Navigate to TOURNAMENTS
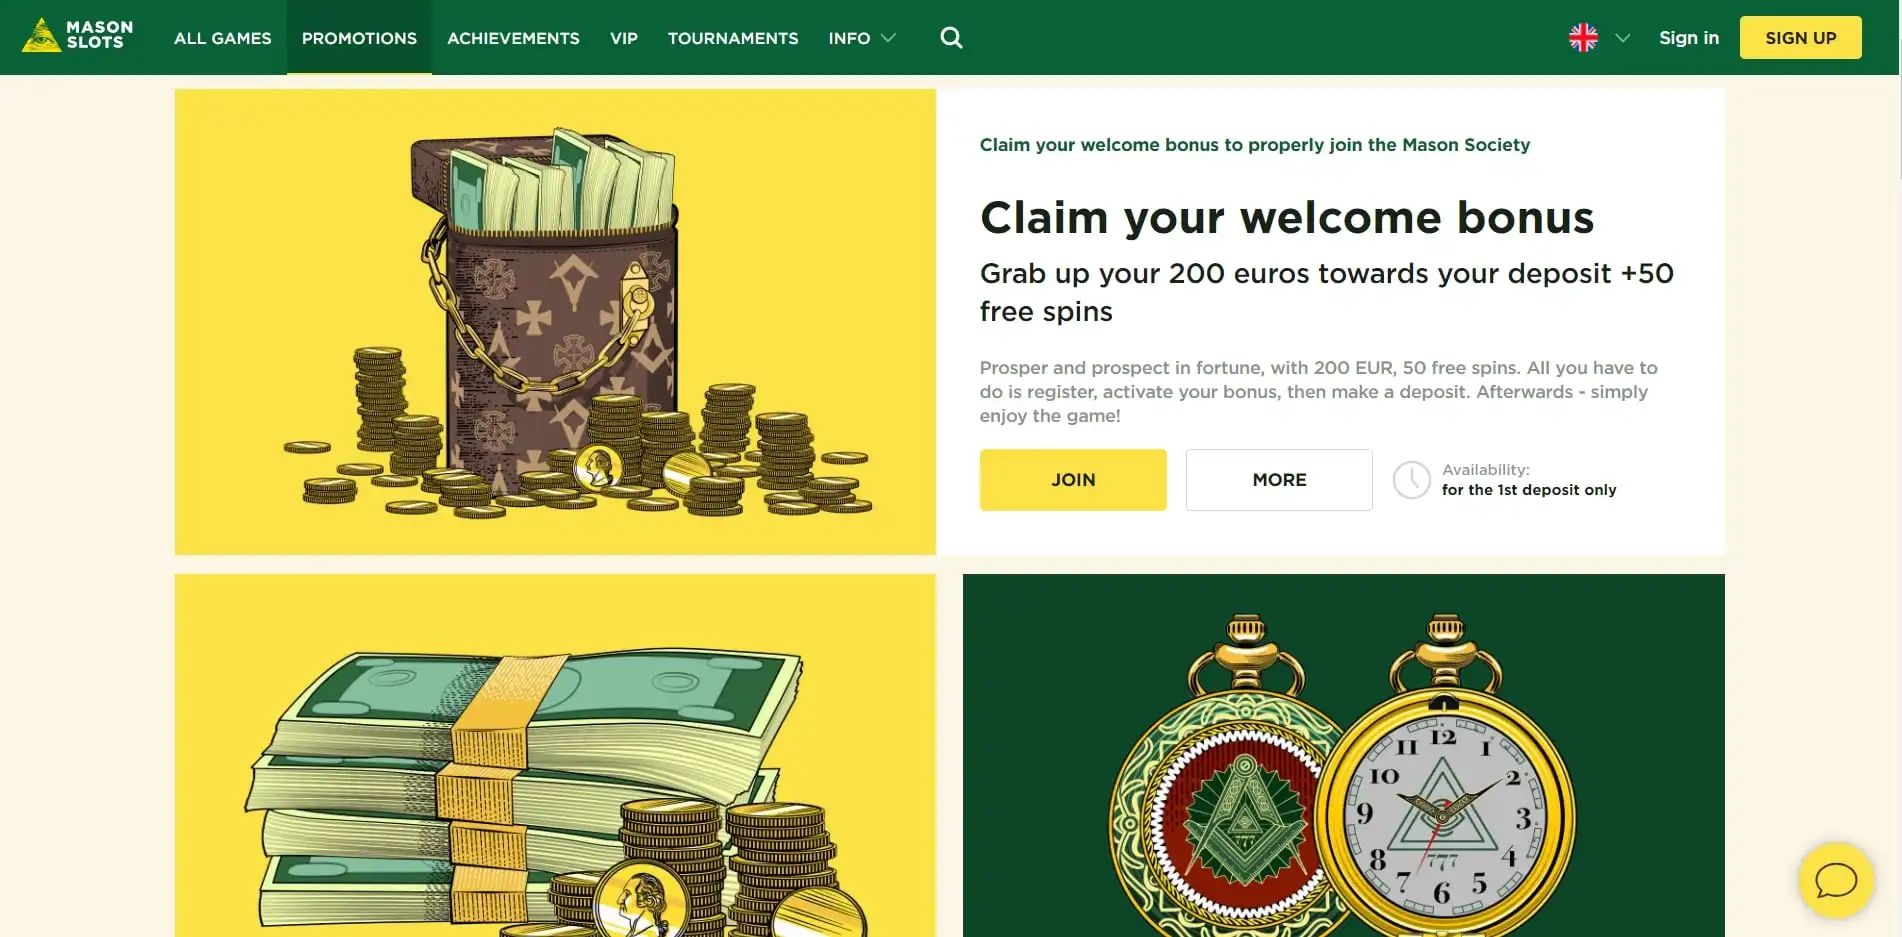1902x937 pixels. [733, 38]
